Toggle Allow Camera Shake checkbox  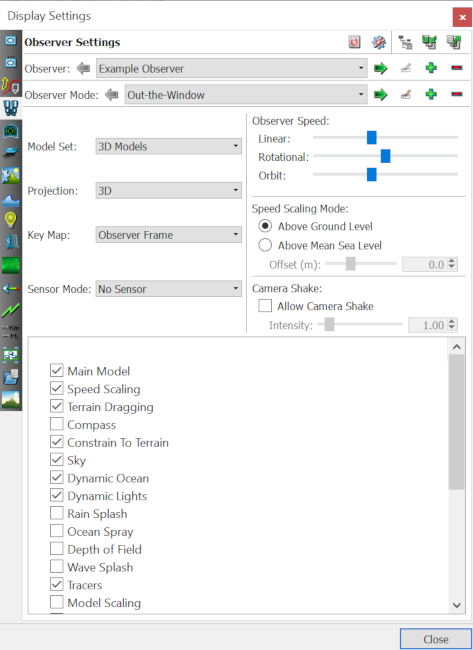[x=265, y=306]
